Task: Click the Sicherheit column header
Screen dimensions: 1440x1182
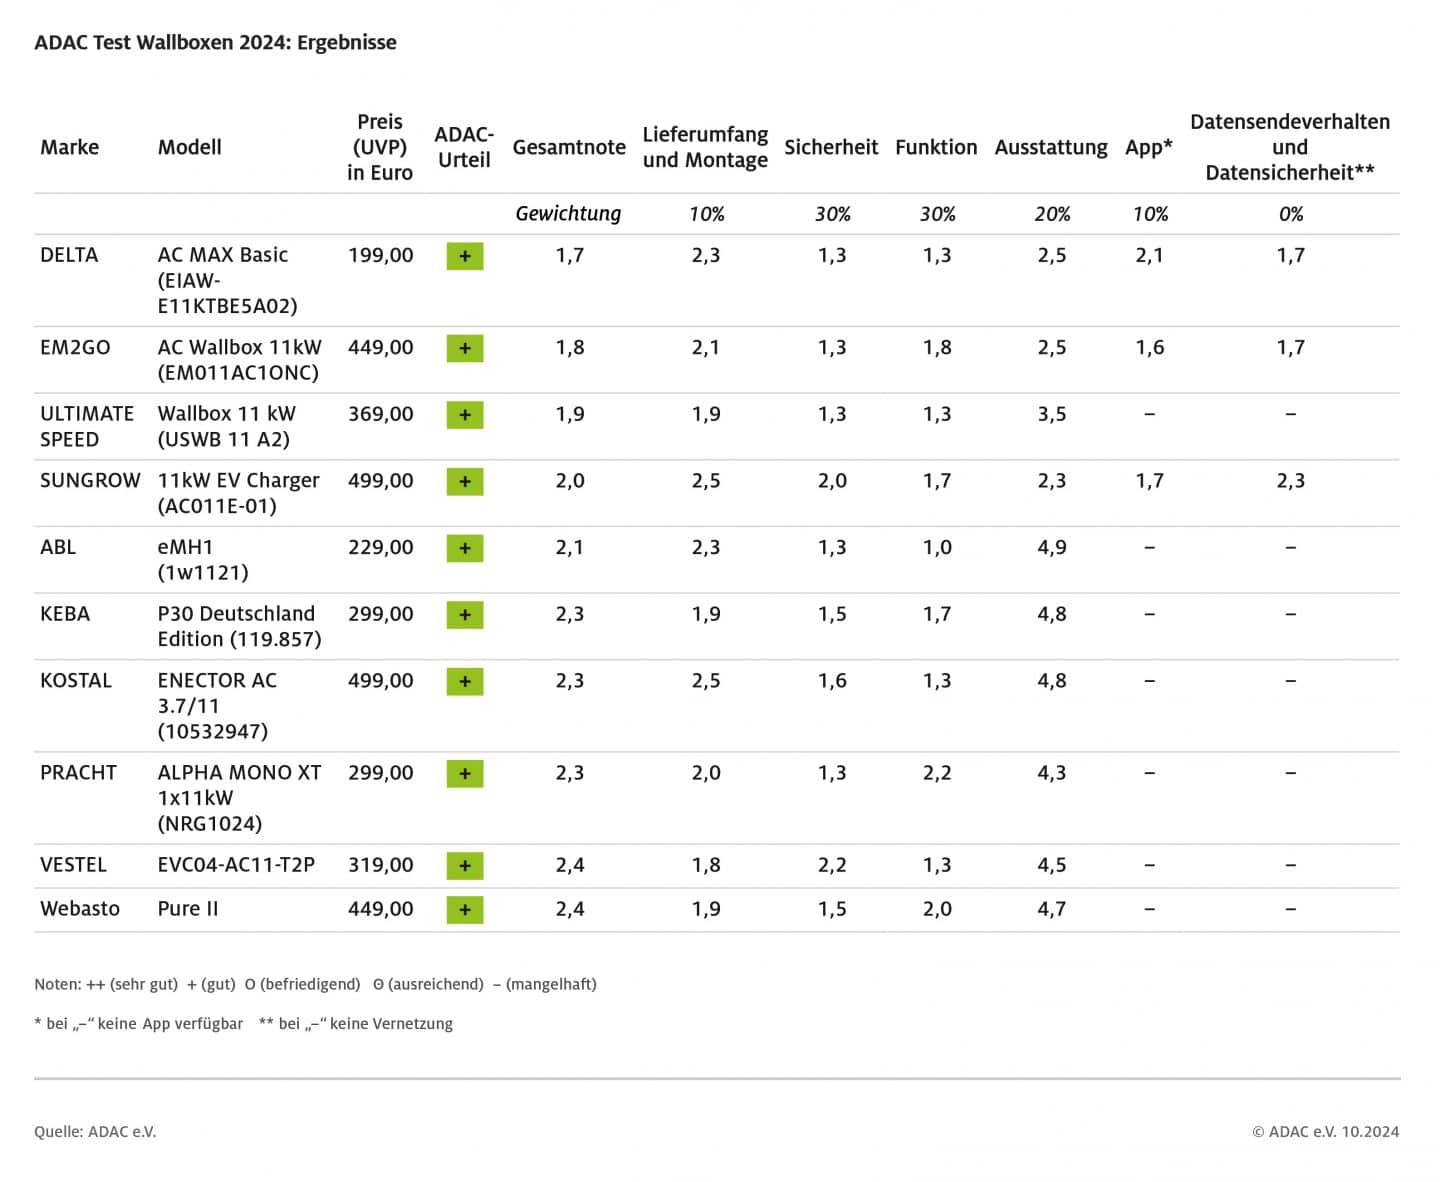Action: [830, 147]
